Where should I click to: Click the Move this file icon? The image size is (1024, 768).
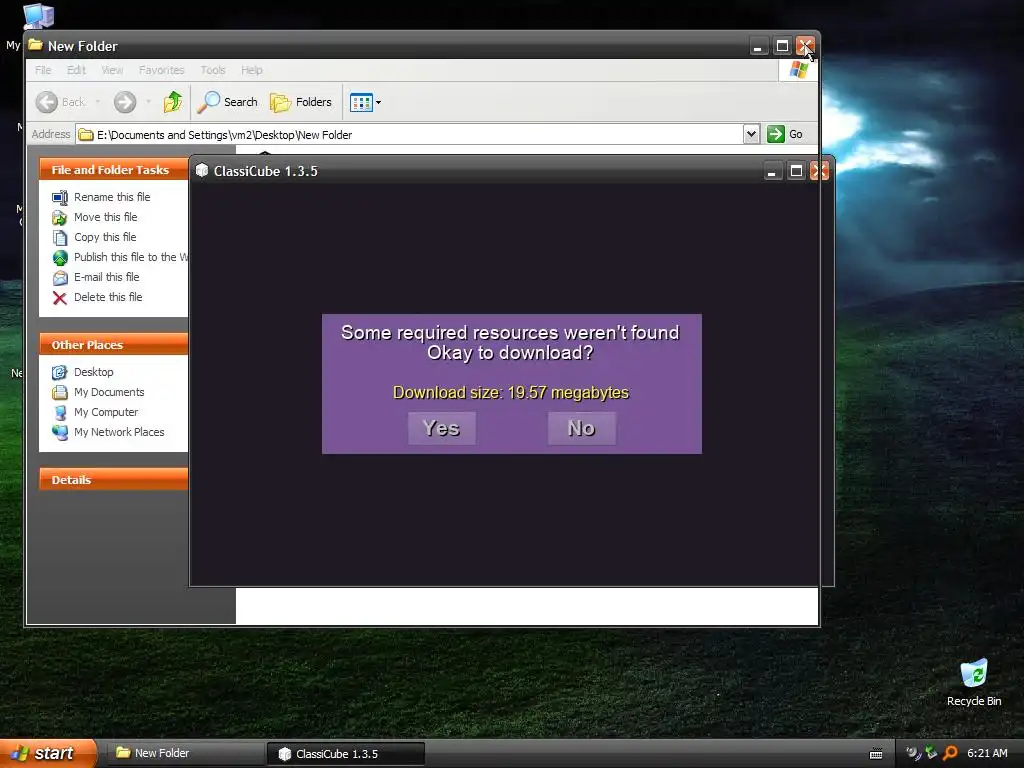59,217
